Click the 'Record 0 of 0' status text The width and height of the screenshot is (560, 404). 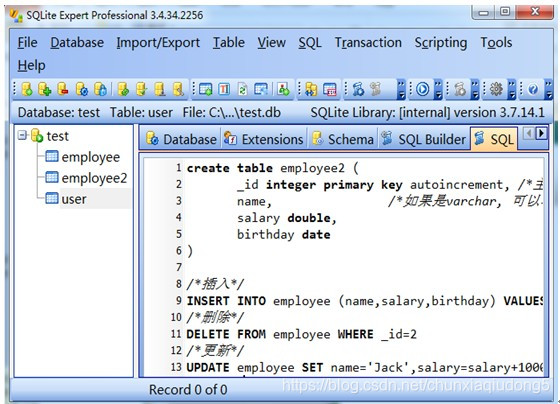click(x=188, y=389)
